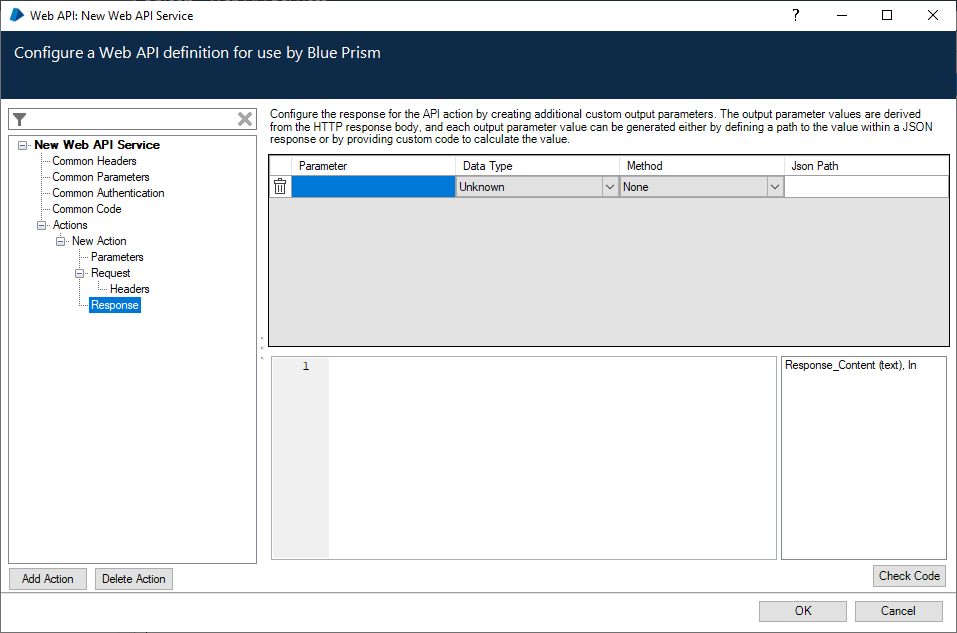Select the Response node
The image size is (957, 633).
[115, 305]
